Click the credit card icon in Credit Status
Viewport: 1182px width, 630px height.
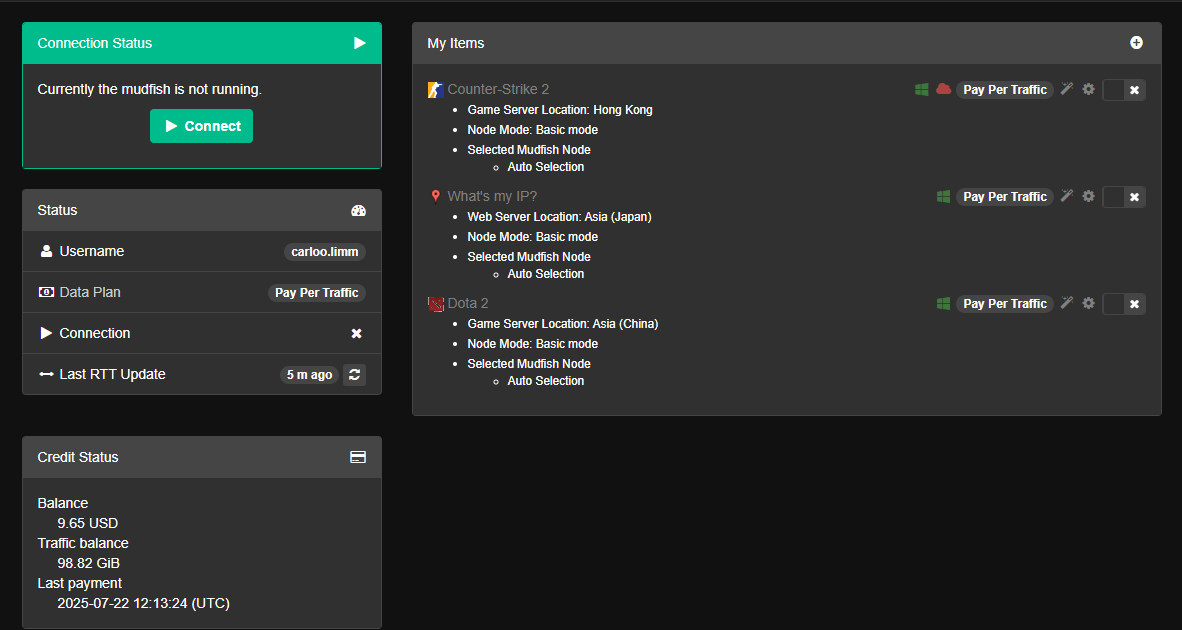tap(358, 457)
